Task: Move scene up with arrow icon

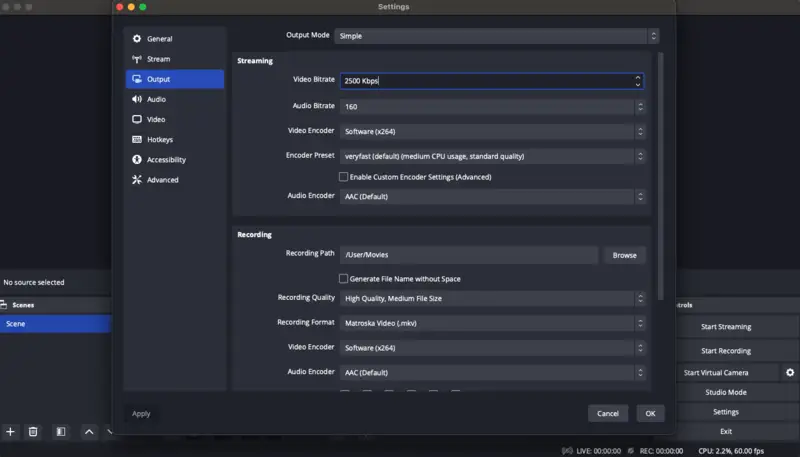Action: [89, 432]
